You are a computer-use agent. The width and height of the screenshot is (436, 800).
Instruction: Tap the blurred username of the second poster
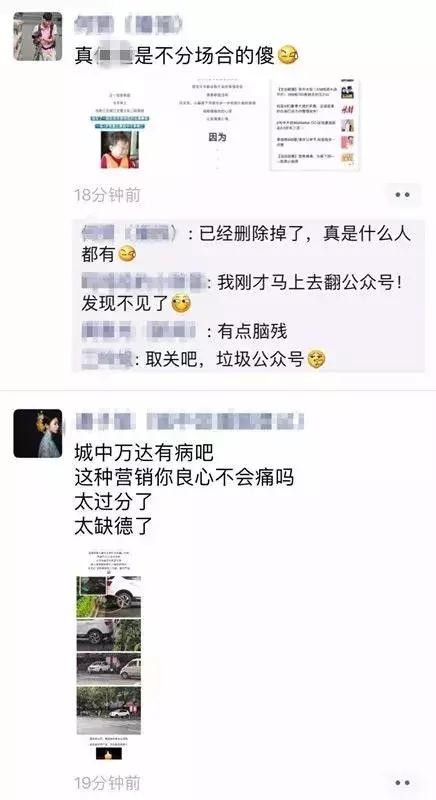point(189,421)
